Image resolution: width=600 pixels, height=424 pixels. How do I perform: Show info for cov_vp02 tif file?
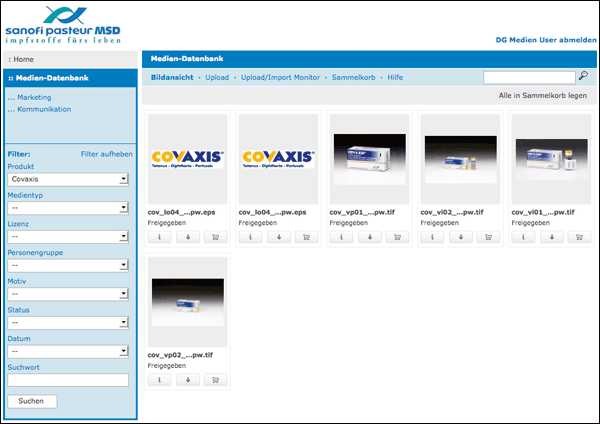click(160, 380)
